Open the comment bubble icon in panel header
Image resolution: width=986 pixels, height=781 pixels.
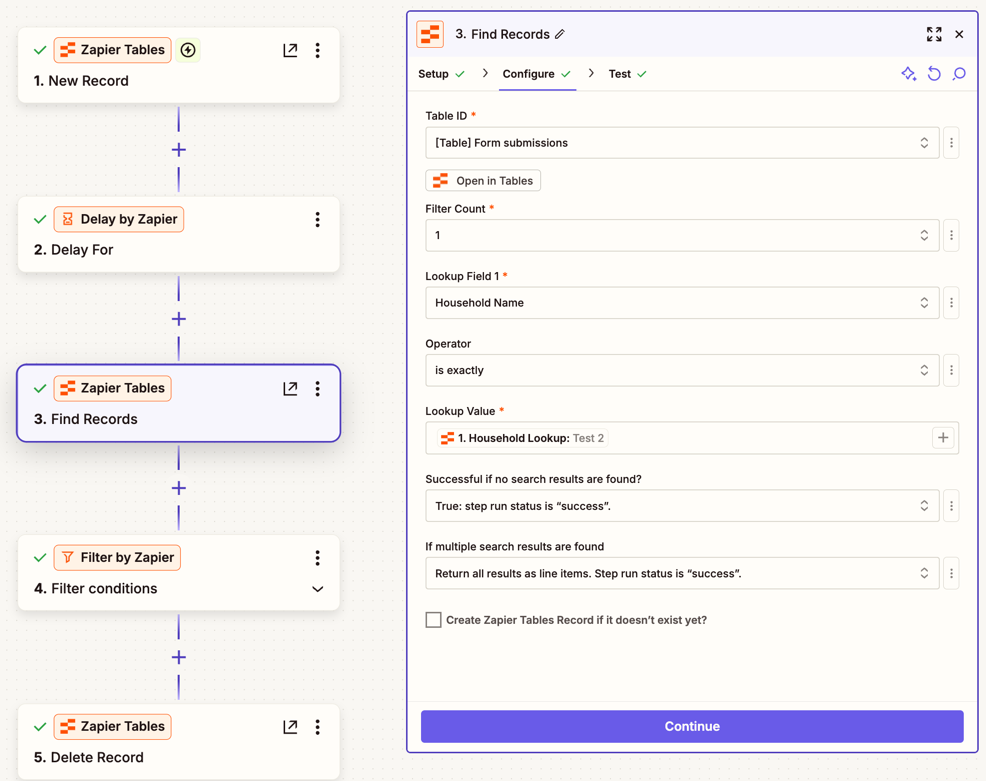click(959, 74)
